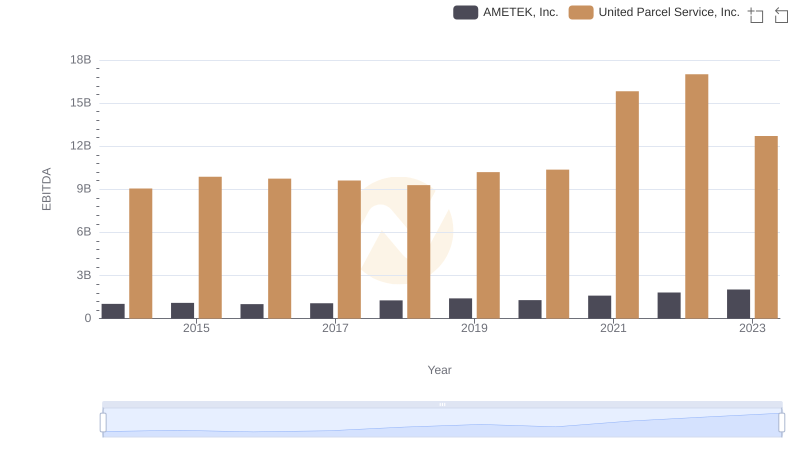Click the United Parcel Service tan swatch
800x461 pixels.
[581, 12]
